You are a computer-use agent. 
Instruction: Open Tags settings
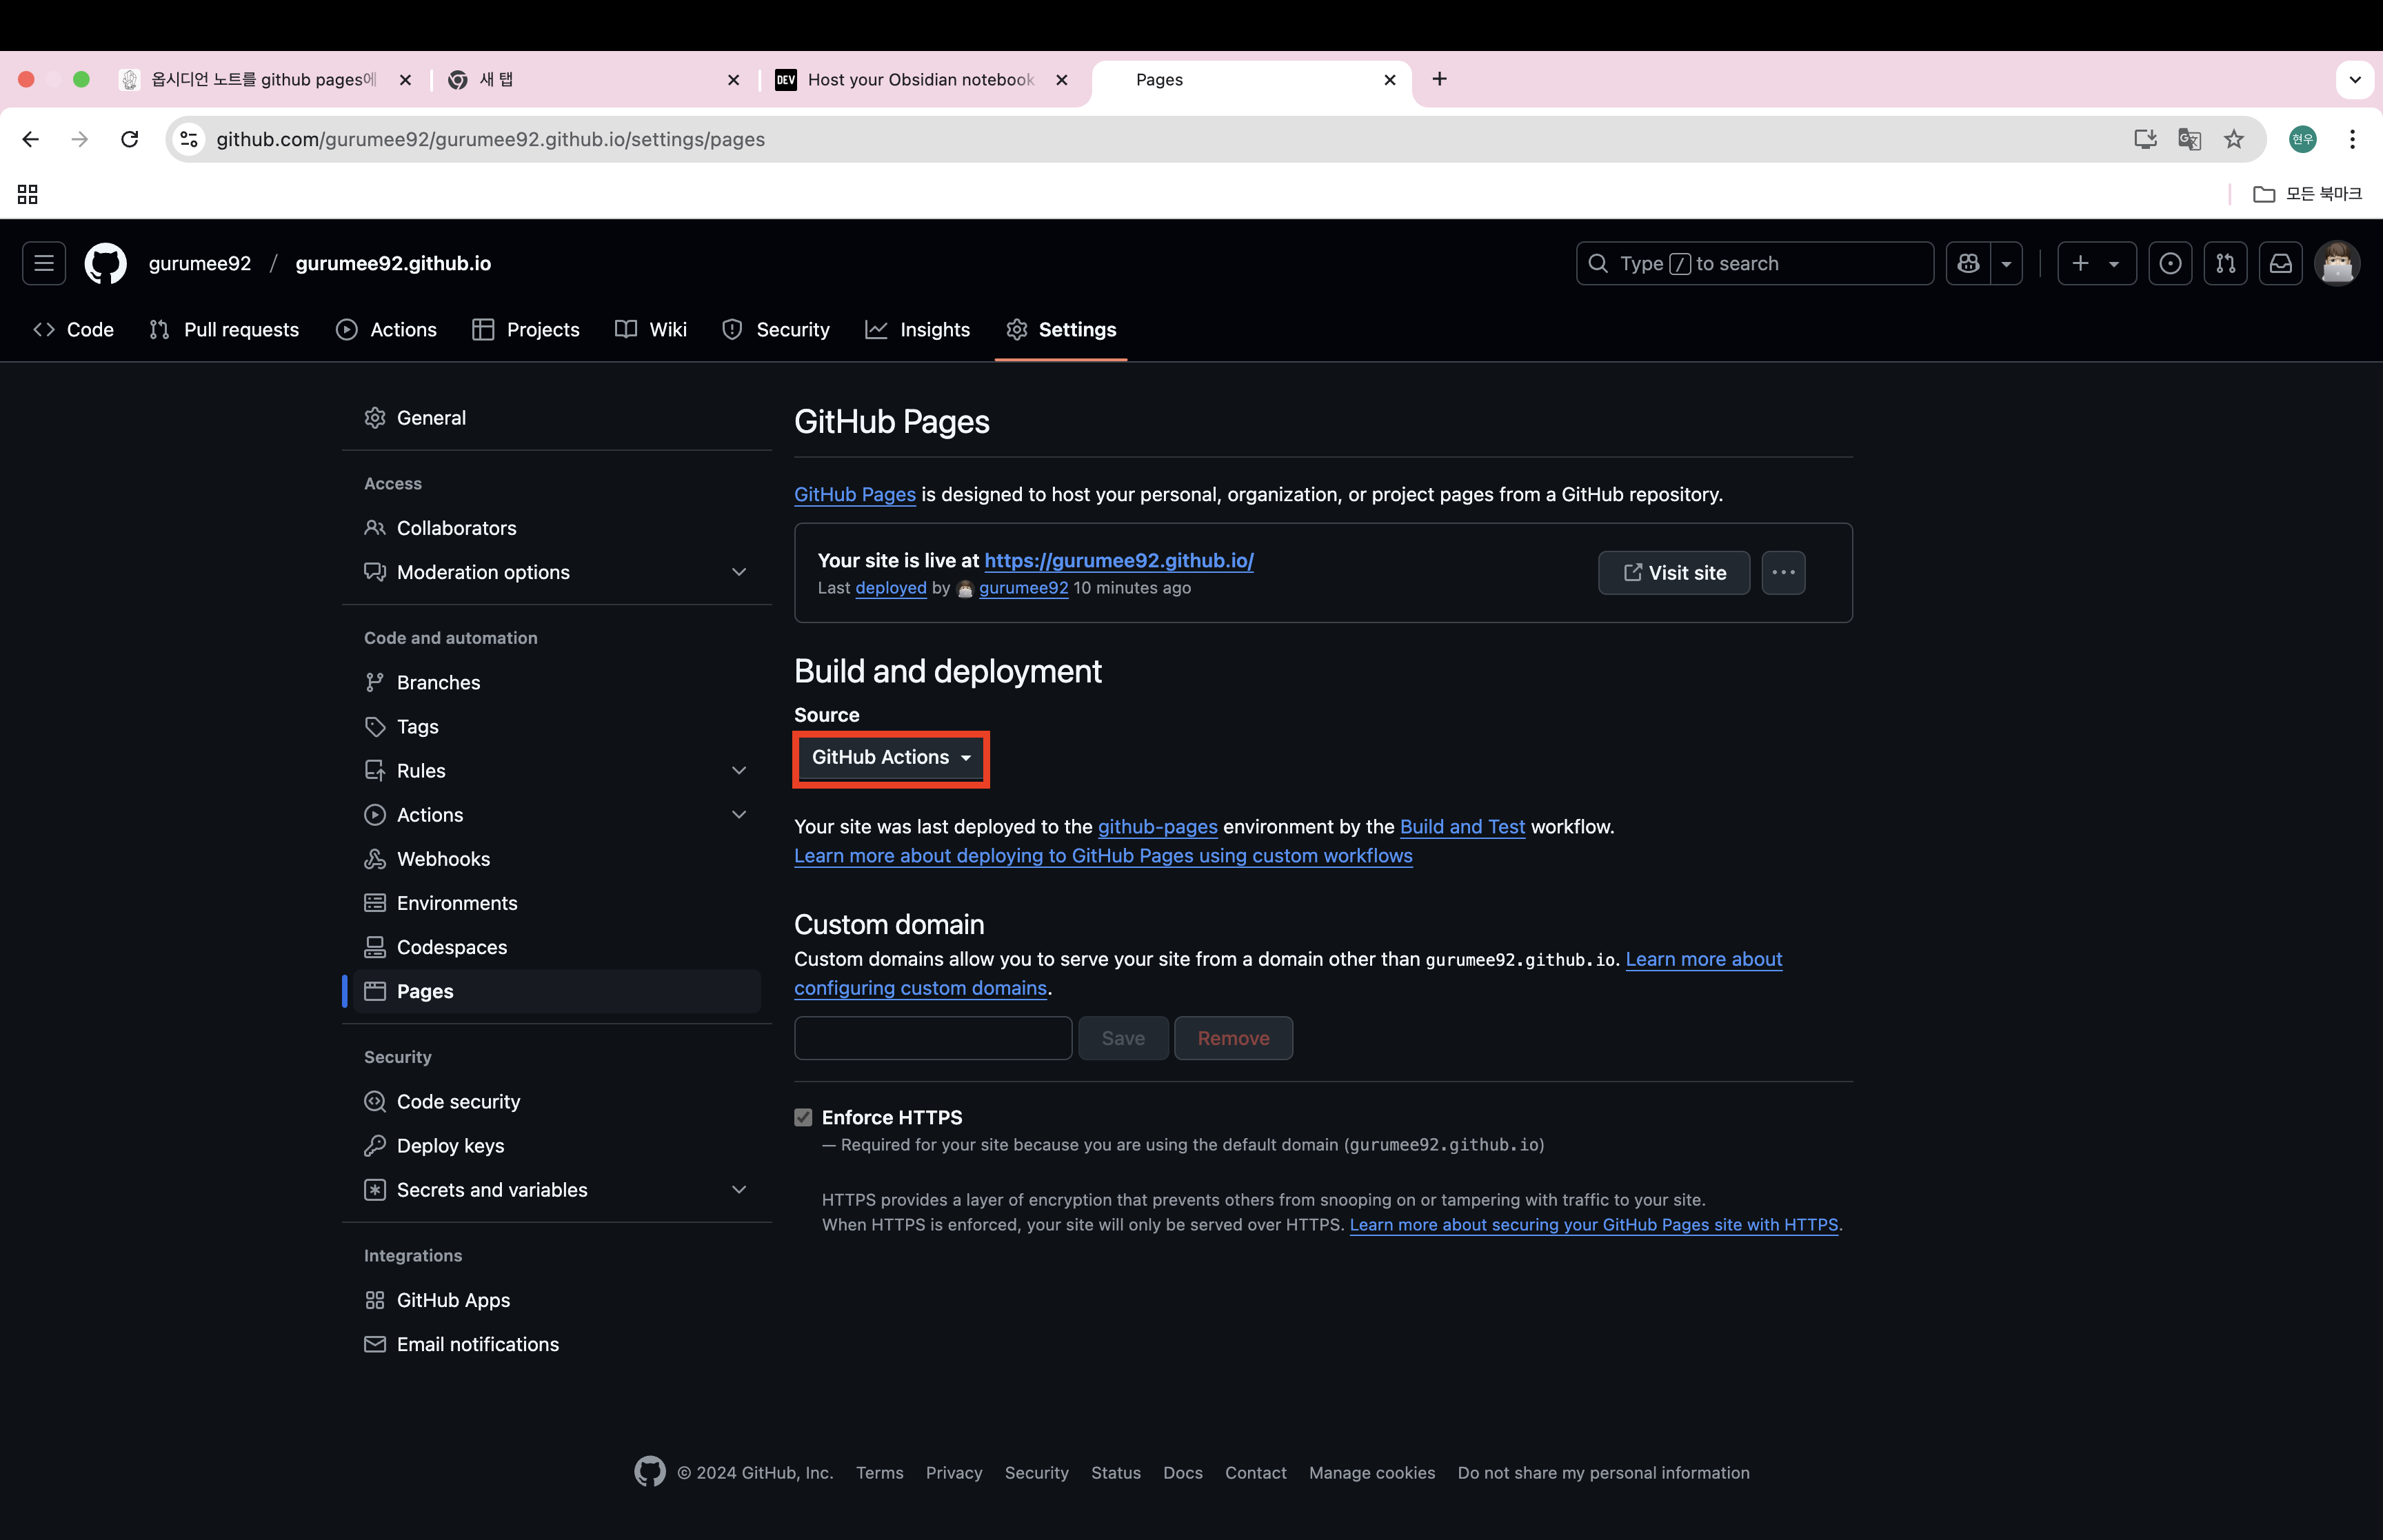tap(557, 726)
